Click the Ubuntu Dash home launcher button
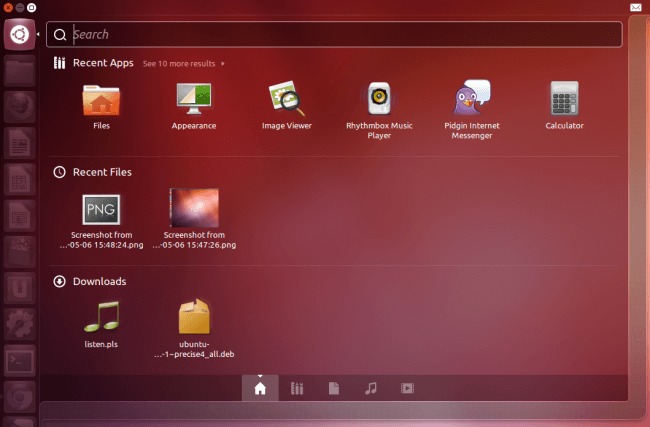The width and height of the screenshot is (650, 427). [19, 34]
